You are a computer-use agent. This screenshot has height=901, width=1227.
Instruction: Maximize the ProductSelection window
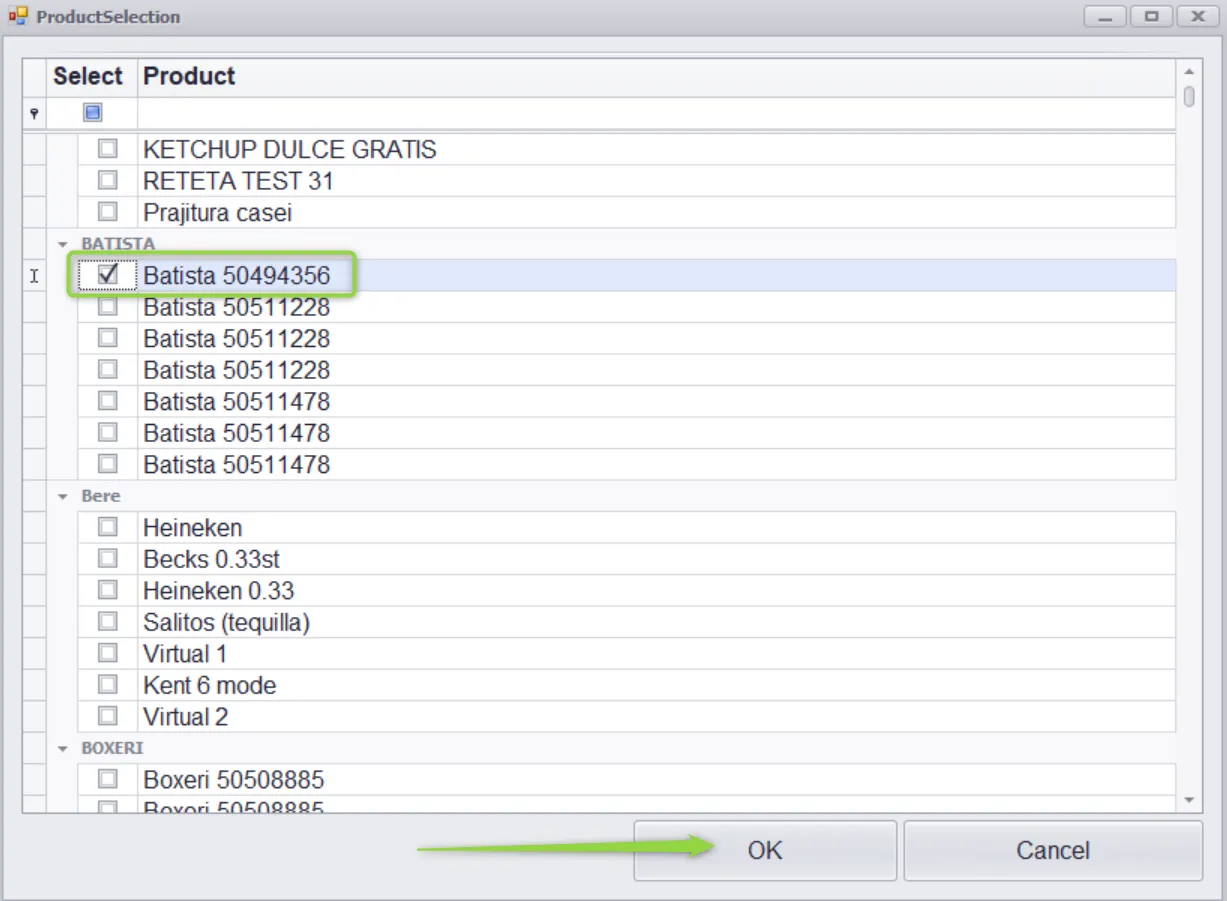[1151, 17]
